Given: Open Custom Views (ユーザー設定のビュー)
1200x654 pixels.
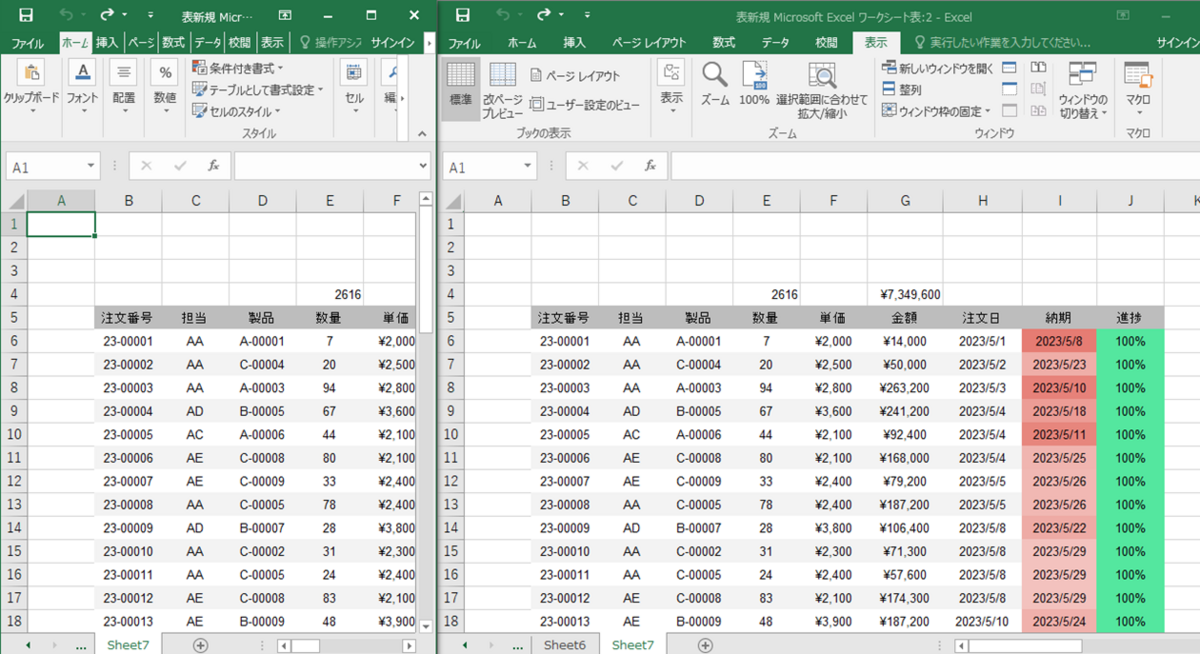Looking at the screenshot, I should (x=585, y=105).
